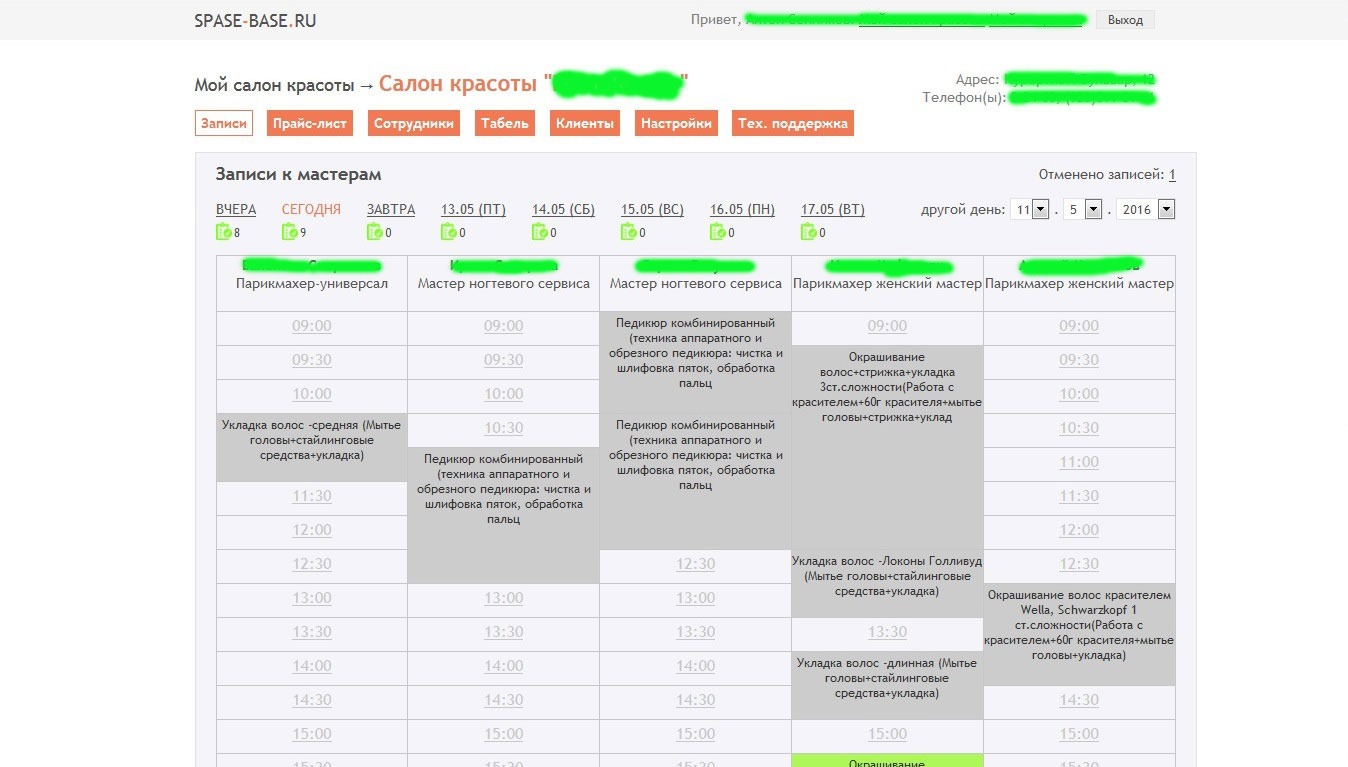Screen dimensions: 1348x767
Task: Select the 11:00 time slot
Action: tap(1080, 462)
